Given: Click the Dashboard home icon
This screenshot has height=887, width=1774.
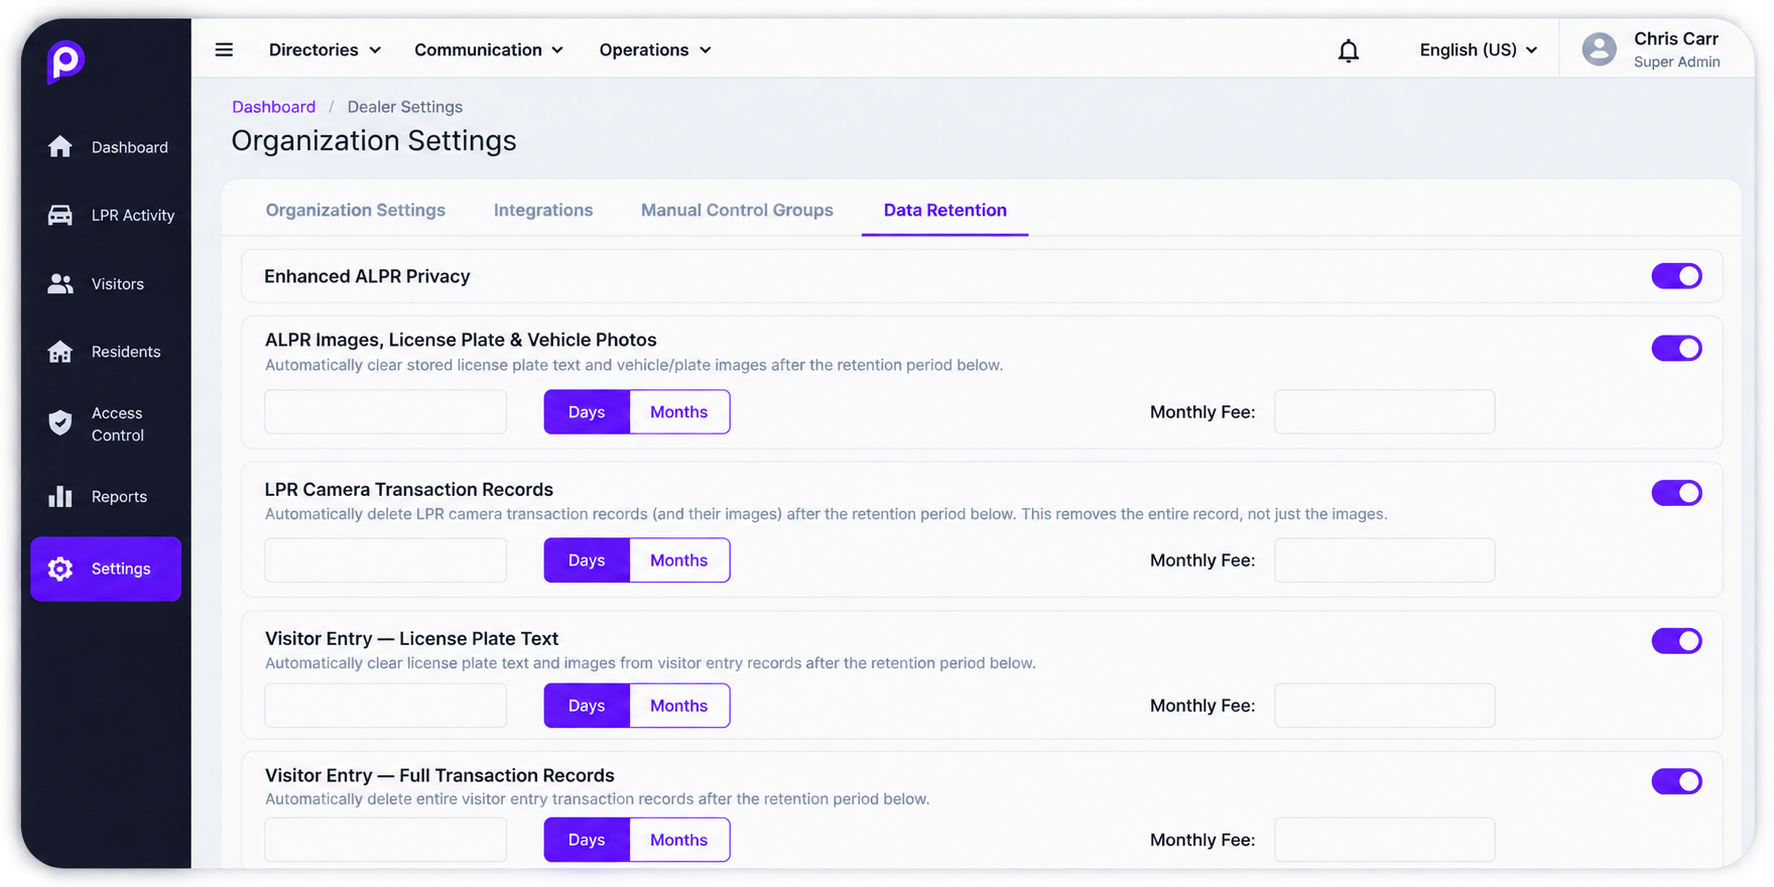Looking at the screenshot, I should 60,147.
